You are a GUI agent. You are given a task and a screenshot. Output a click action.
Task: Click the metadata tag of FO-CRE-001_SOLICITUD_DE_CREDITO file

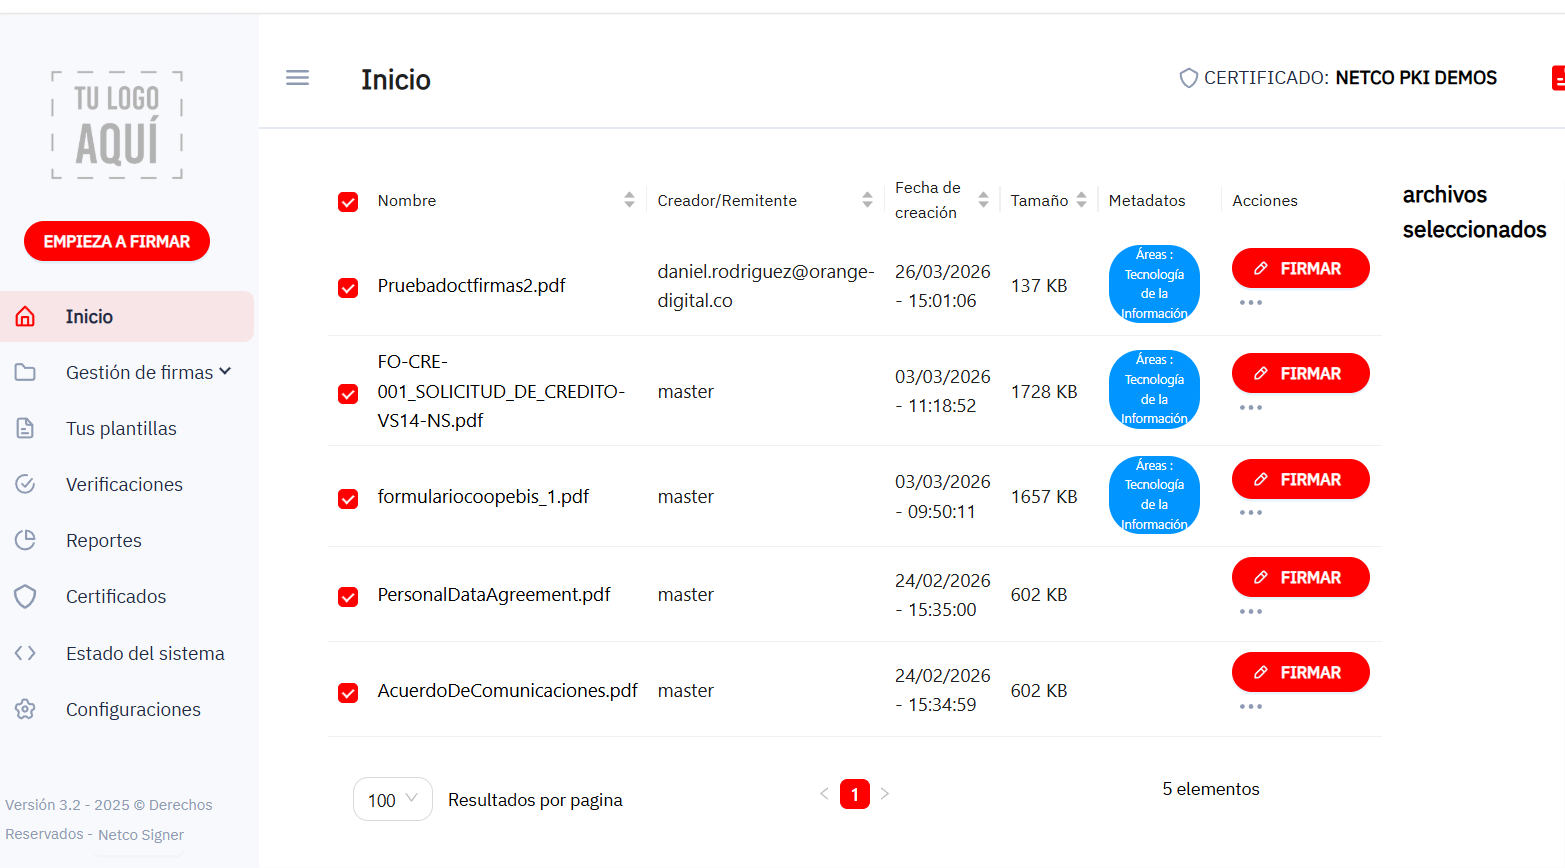1154,389
